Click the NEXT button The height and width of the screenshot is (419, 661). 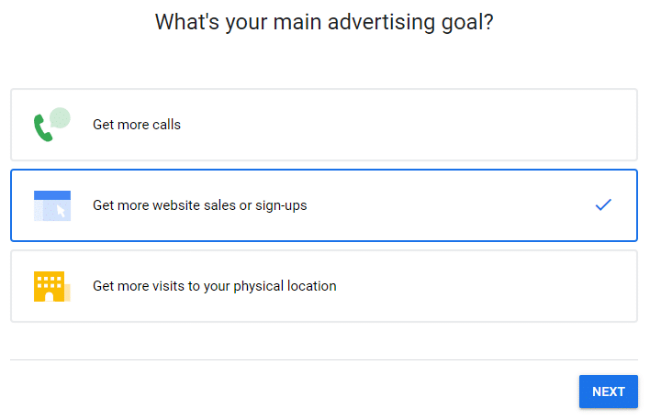(608, 392)
